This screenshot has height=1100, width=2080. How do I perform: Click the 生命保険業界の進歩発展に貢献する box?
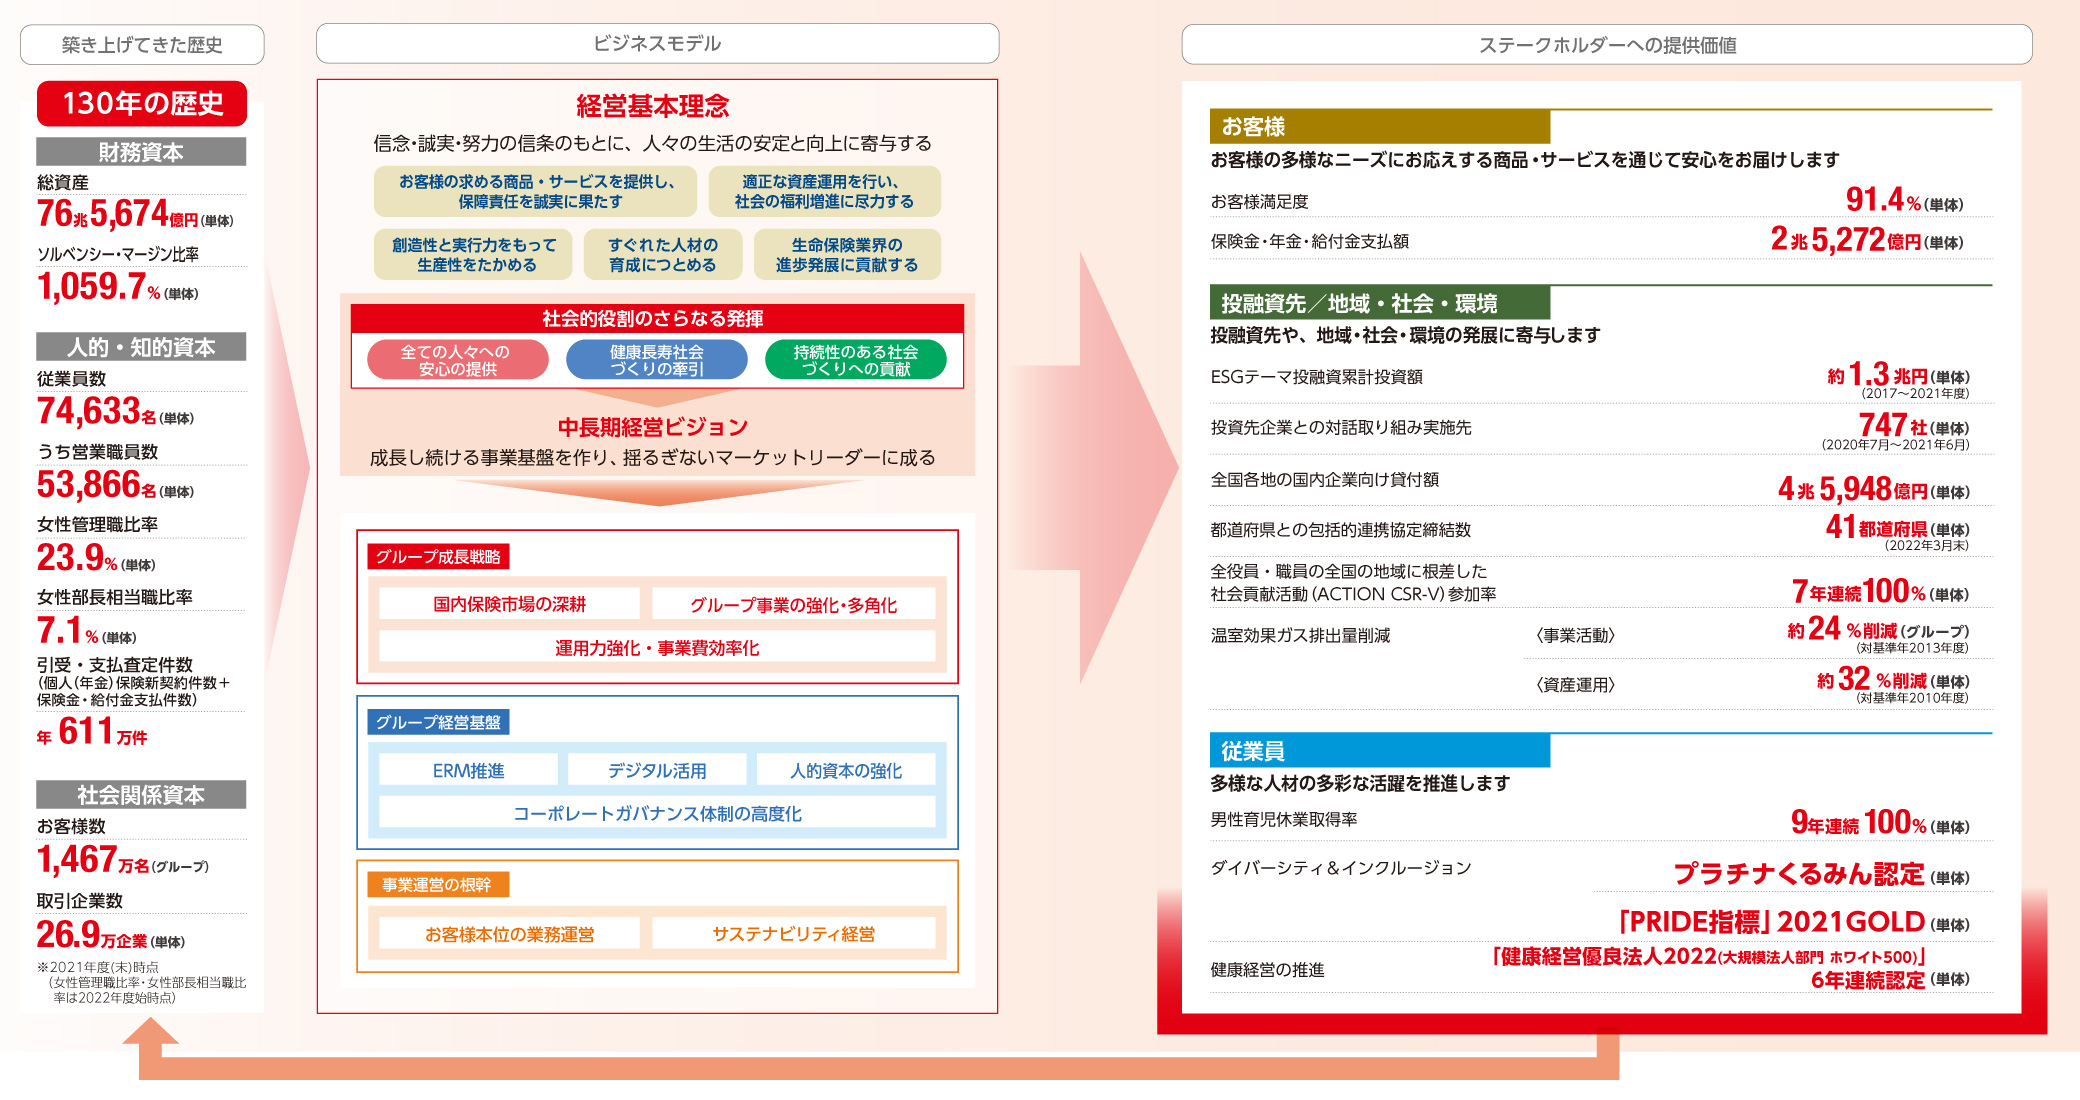(847, 255)
